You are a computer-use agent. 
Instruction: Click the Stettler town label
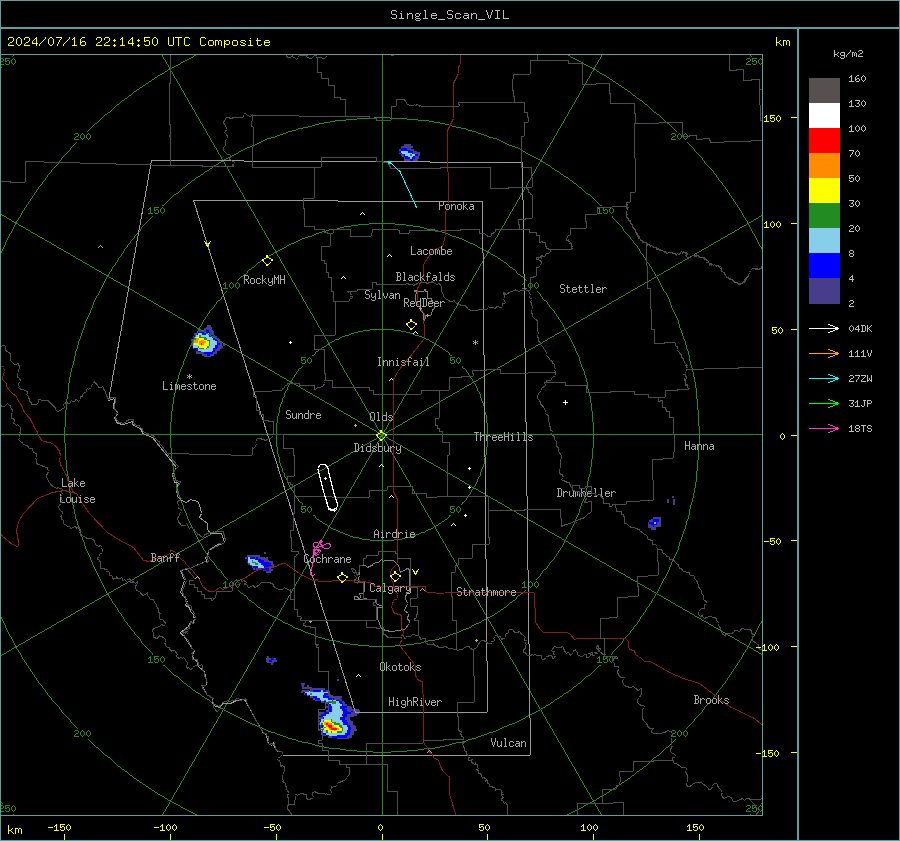[583, 289]
